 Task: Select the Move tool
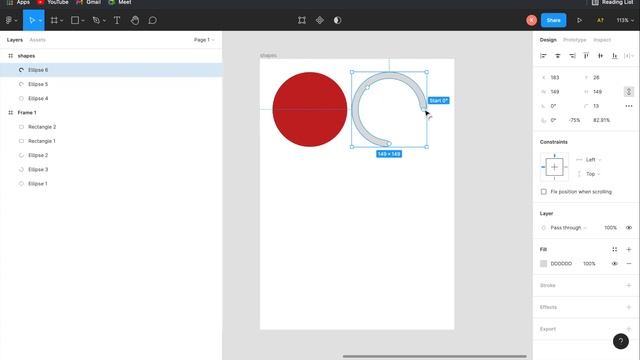pyautogui.click(x=31, y=20)
